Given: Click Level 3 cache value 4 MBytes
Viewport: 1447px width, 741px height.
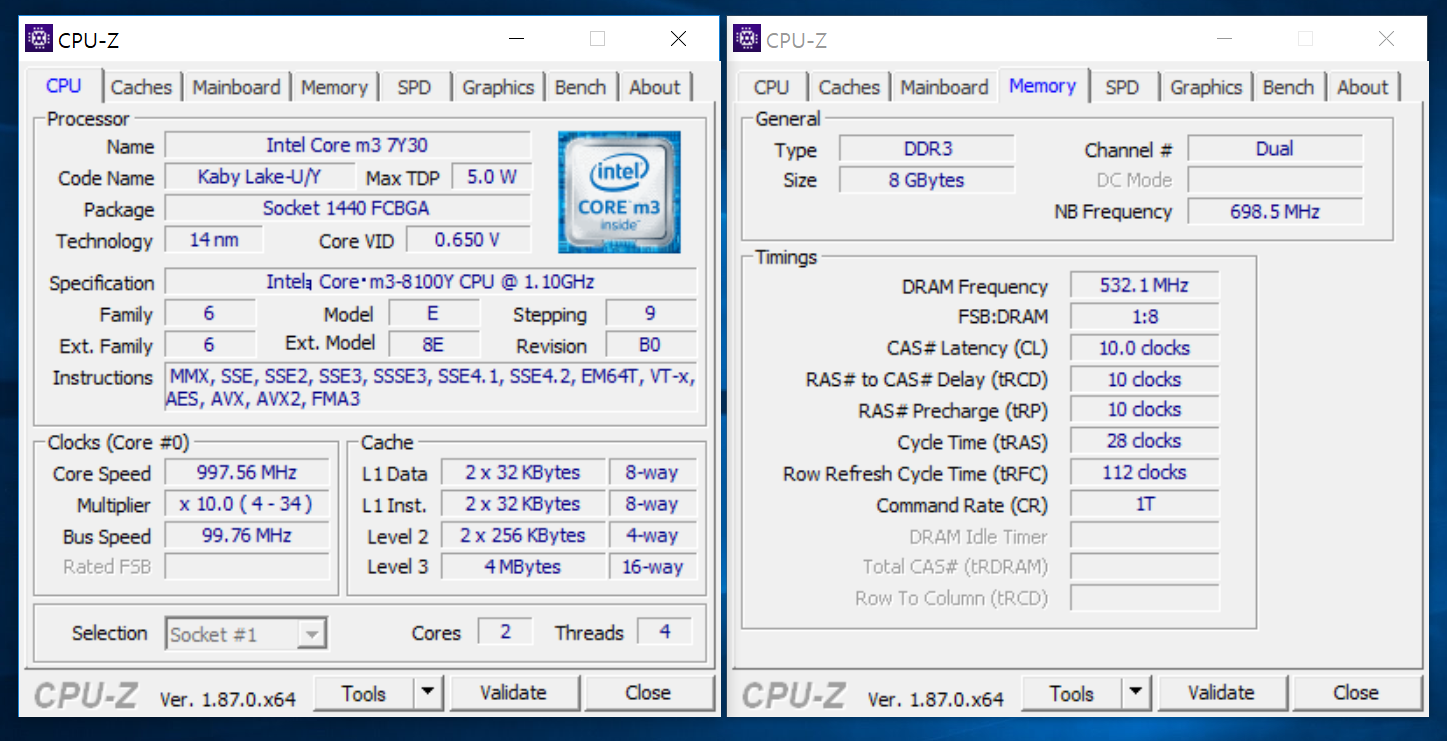Looking at the screenshot, I should click(523, 566).
